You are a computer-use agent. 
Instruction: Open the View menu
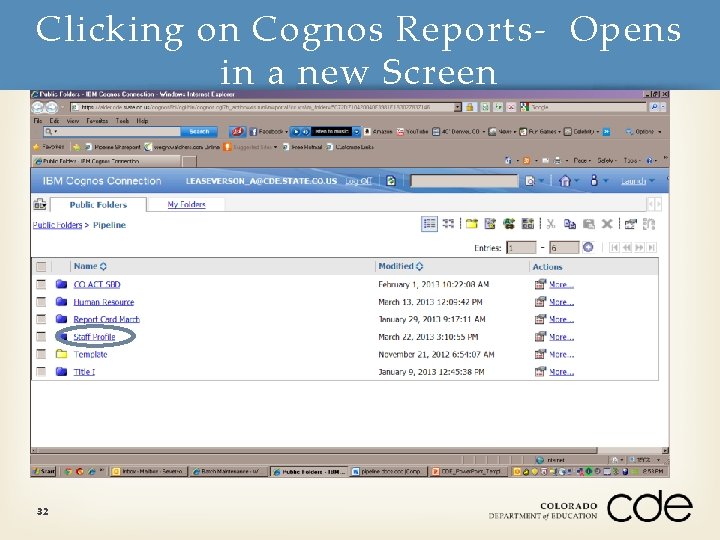73,121
